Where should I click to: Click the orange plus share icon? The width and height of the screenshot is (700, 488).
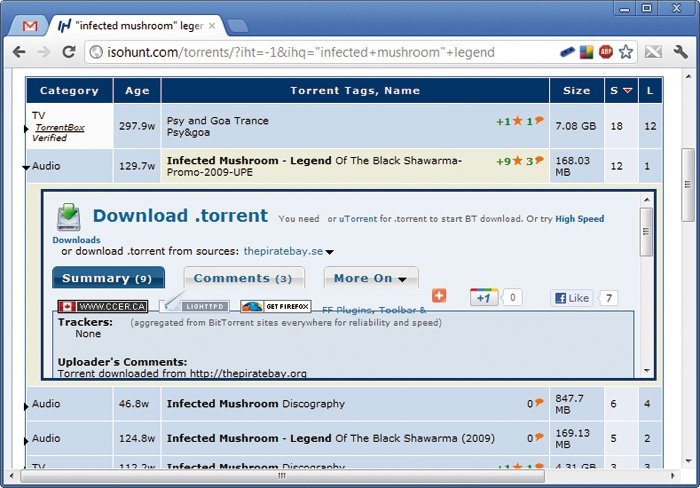point(439,296)
